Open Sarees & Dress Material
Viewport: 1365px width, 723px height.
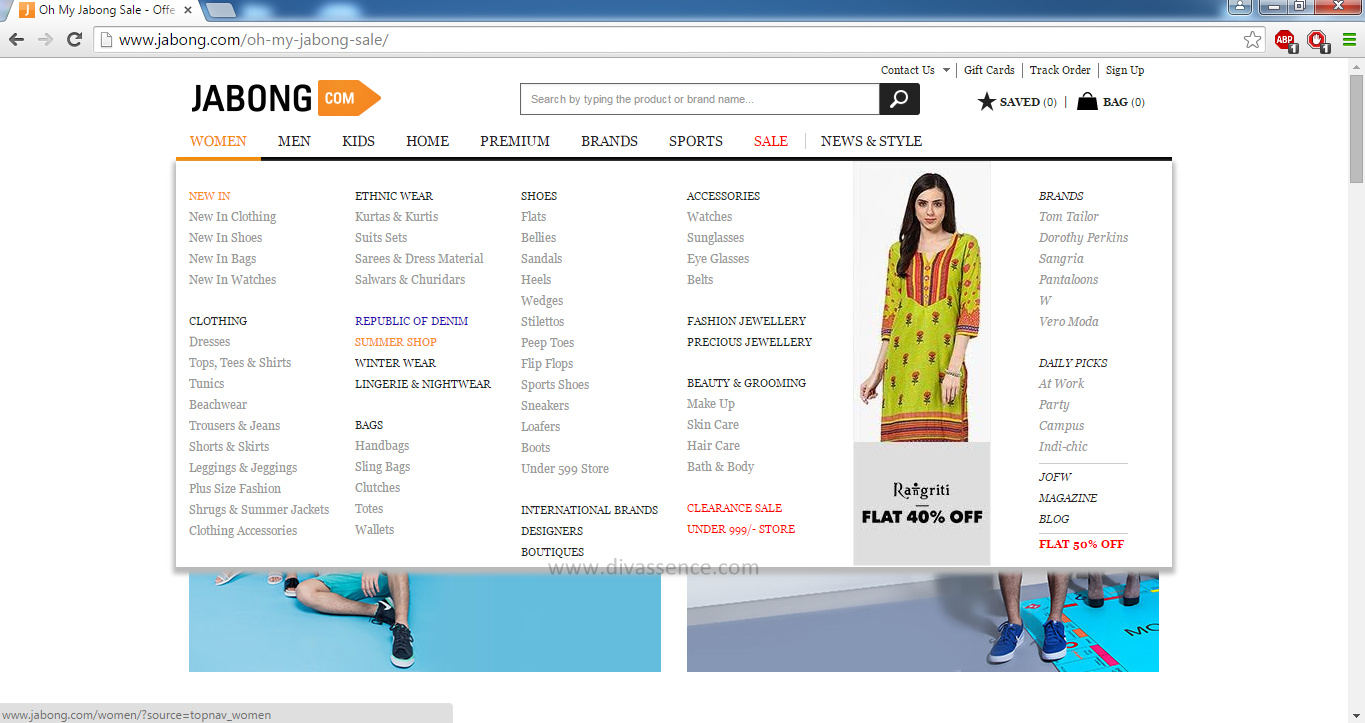[419, 259]
